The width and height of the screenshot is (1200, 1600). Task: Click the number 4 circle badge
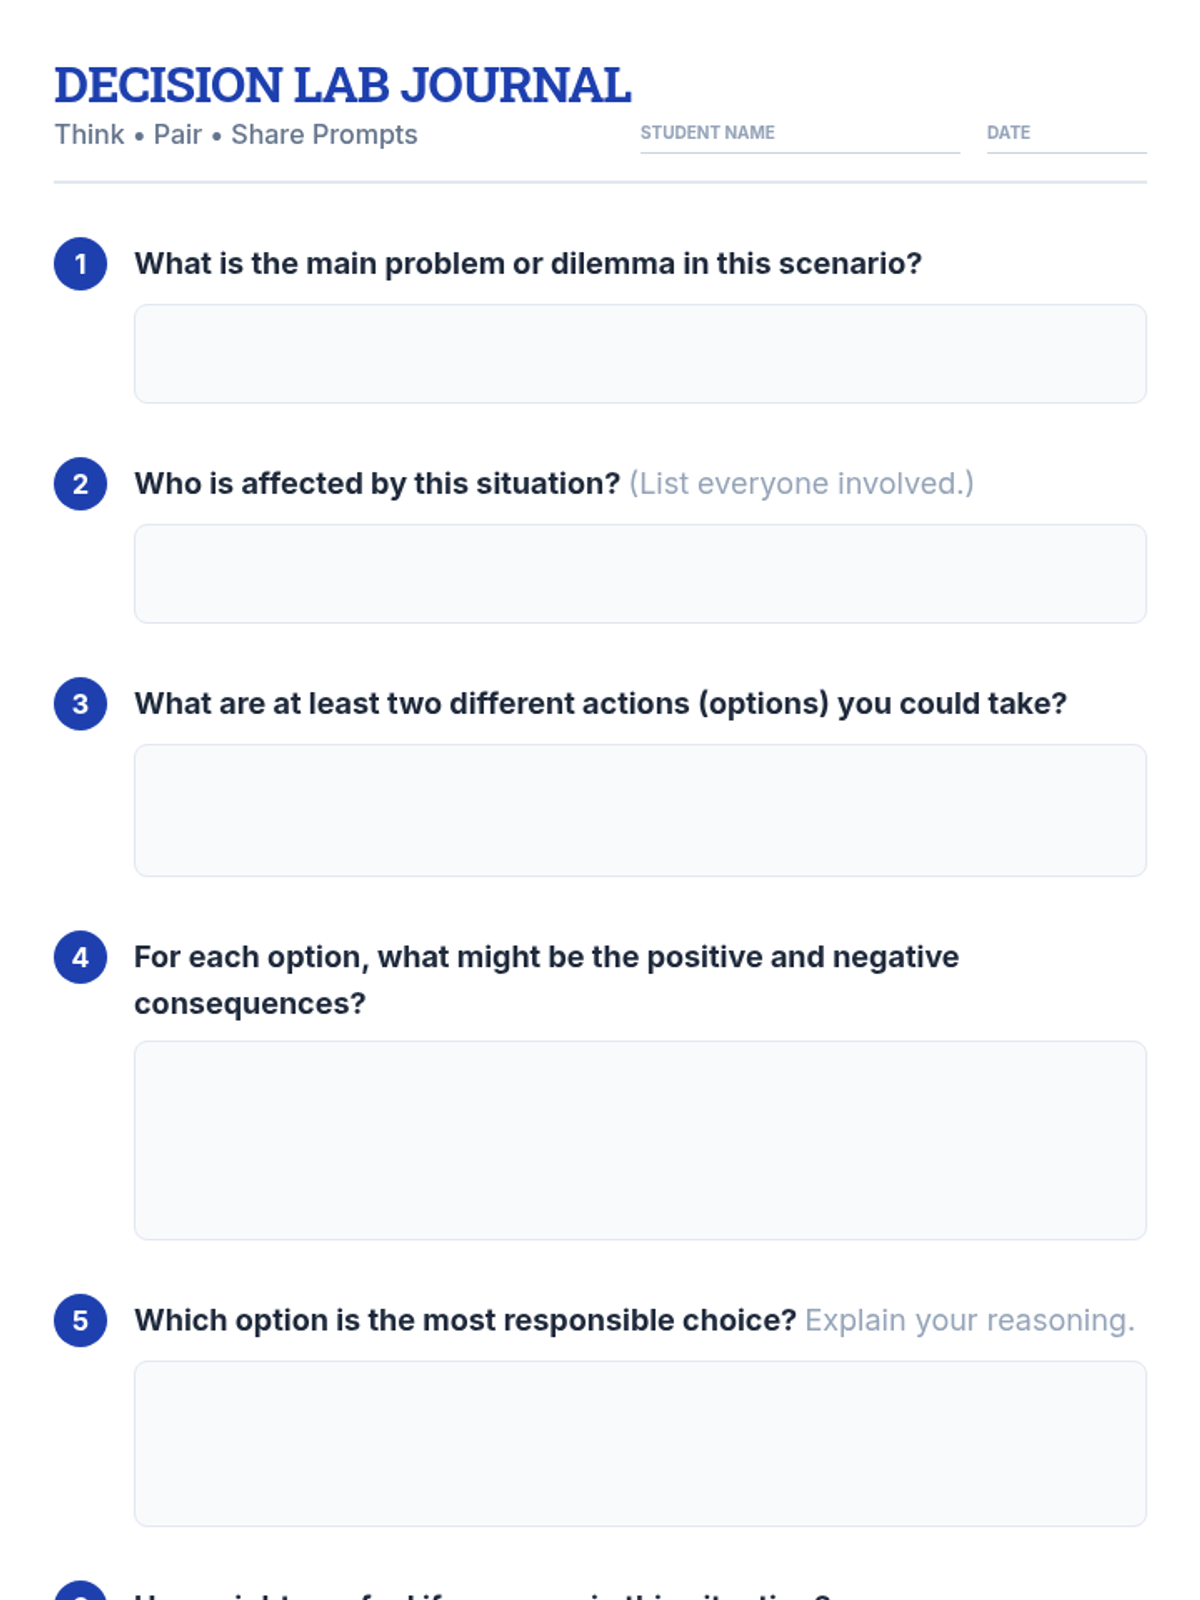click(x=80, y=957)
